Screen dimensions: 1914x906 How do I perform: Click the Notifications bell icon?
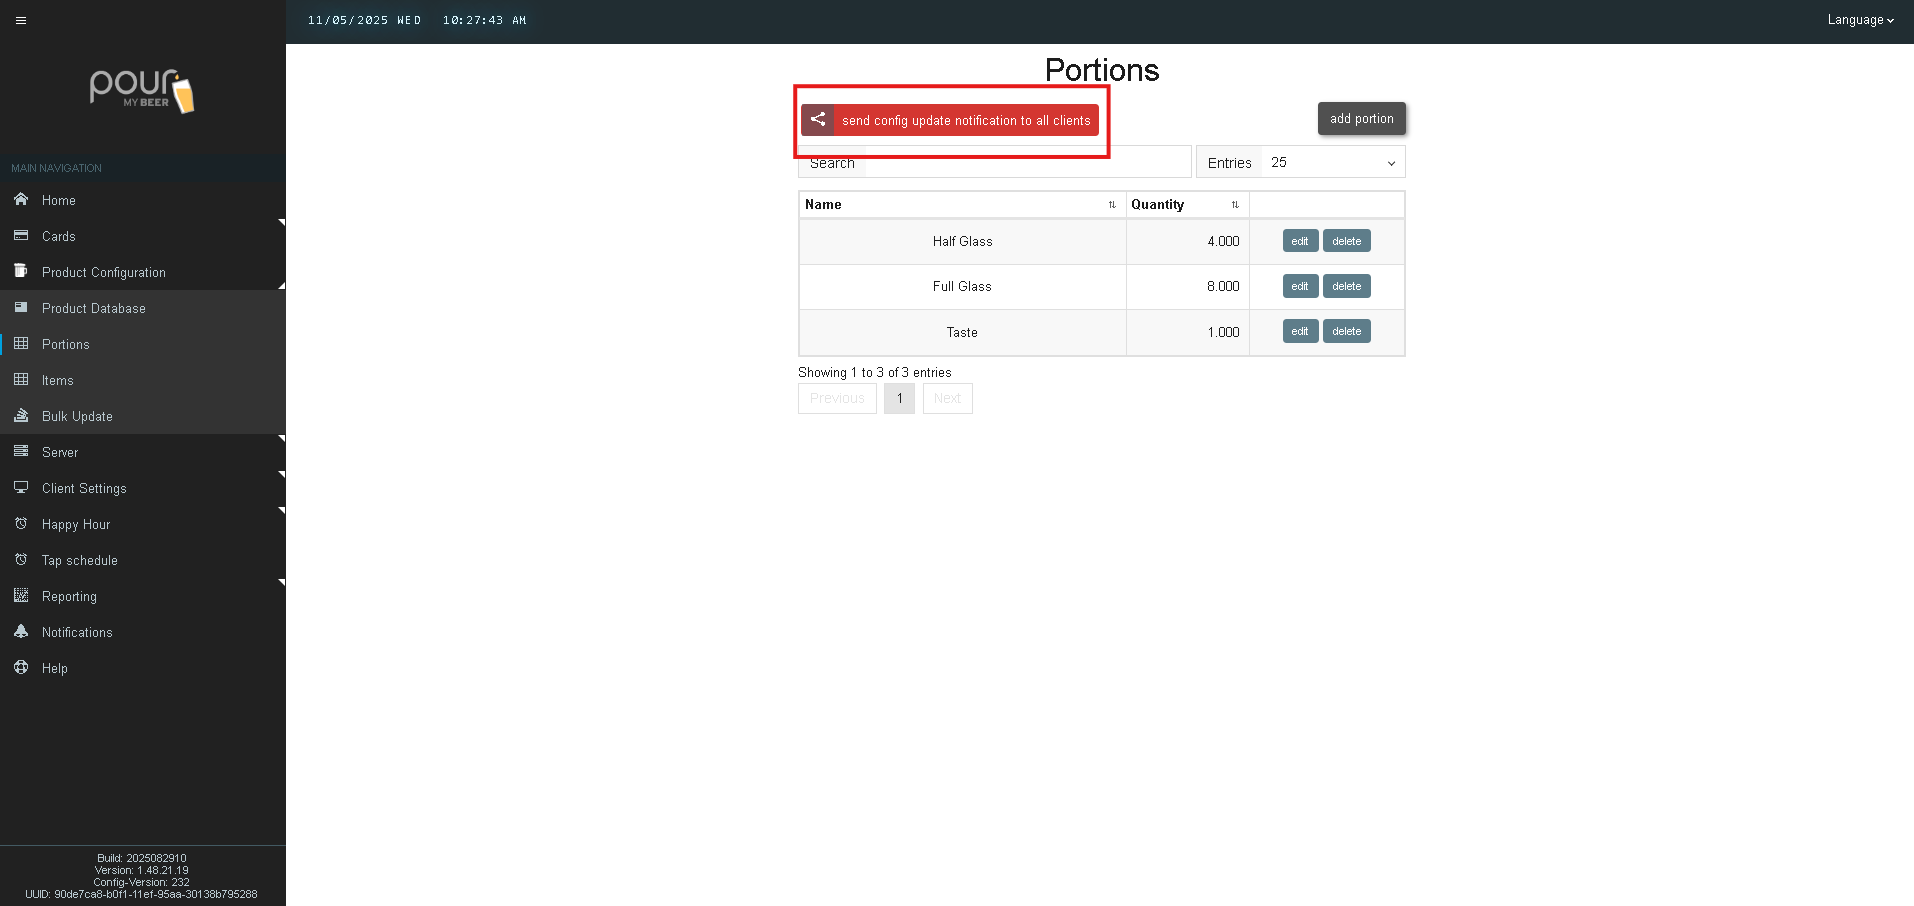[21, 632]
